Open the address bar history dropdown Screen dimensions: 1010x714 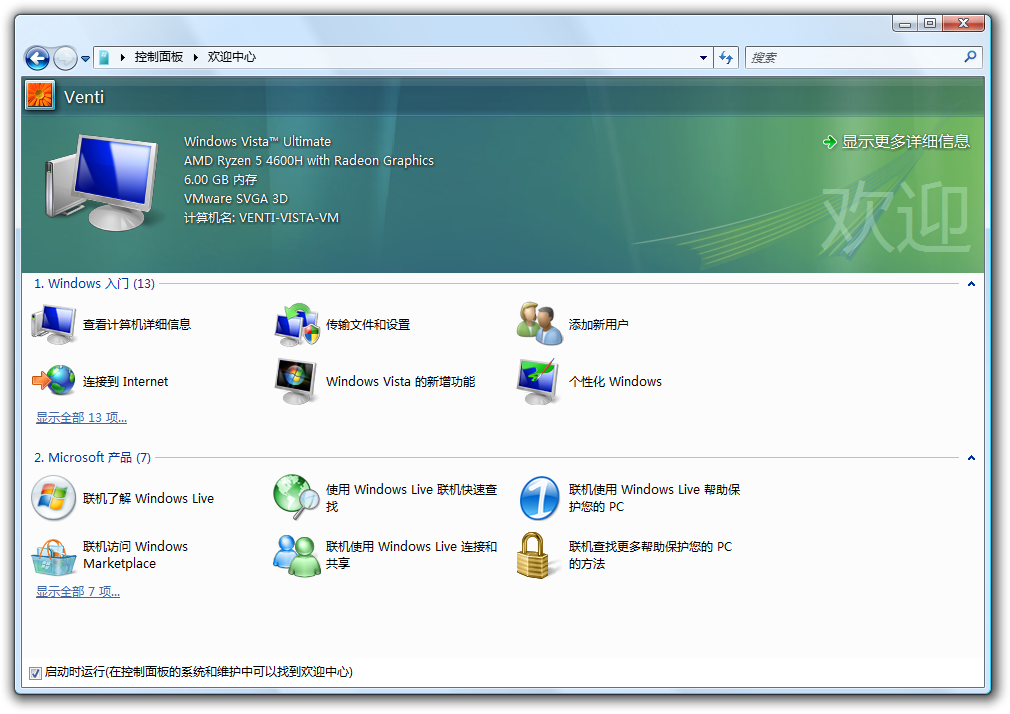coord(703,57)
